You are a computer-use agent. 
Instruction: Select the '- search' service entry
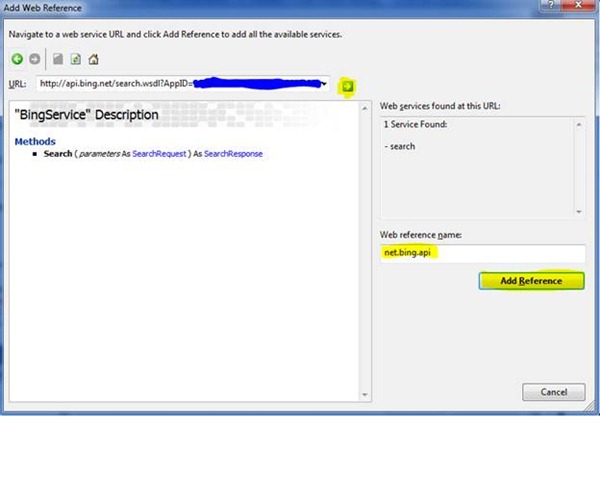pyautogui.click(x=399, y=146)
